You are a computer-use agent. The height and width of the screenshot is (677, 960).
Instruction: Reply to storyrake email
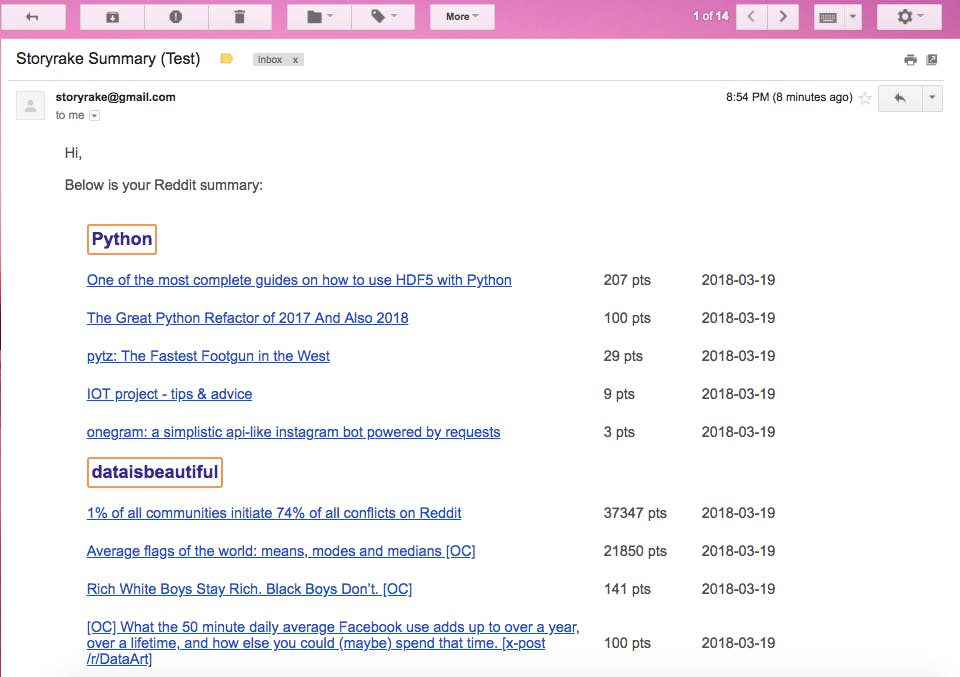899,98
